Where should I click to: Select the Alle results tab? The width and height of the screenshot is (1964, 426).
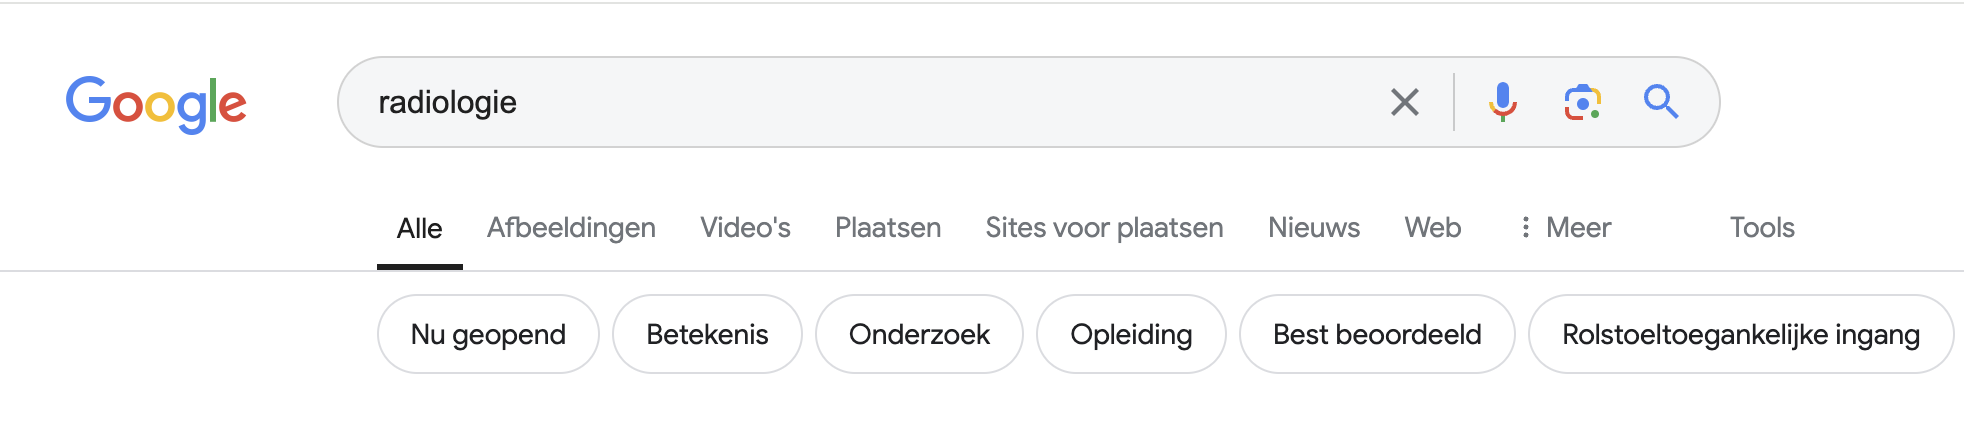click(x=419, y=229)
